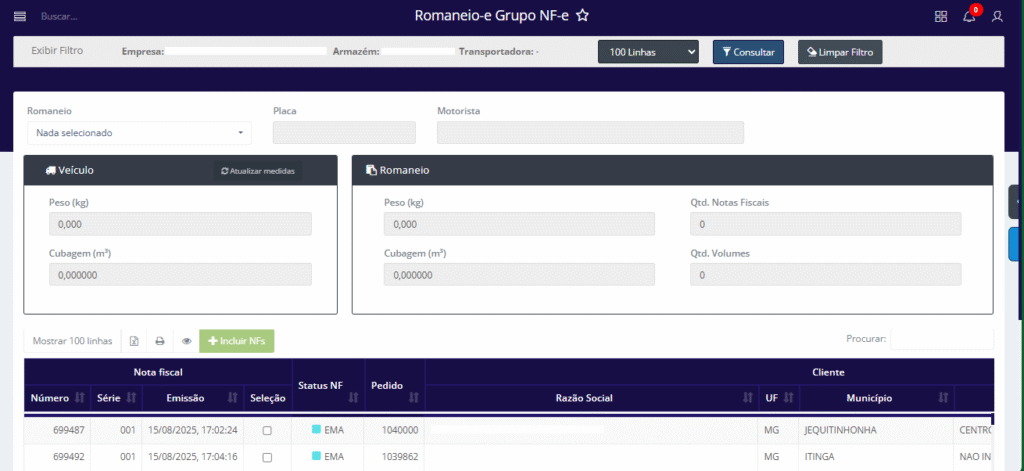The width and height of the screenshot is (1024, 471).
Task: Click the print table icon
Action: click(159, 341)
